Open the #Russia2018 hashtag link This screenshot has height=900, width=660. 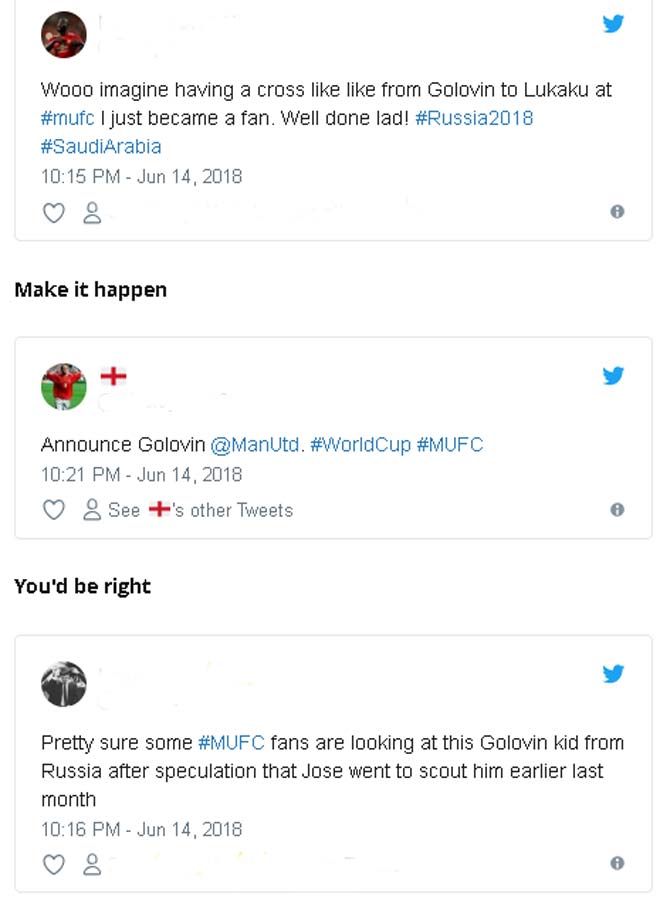pyautogui.click(x=474, y=118)
